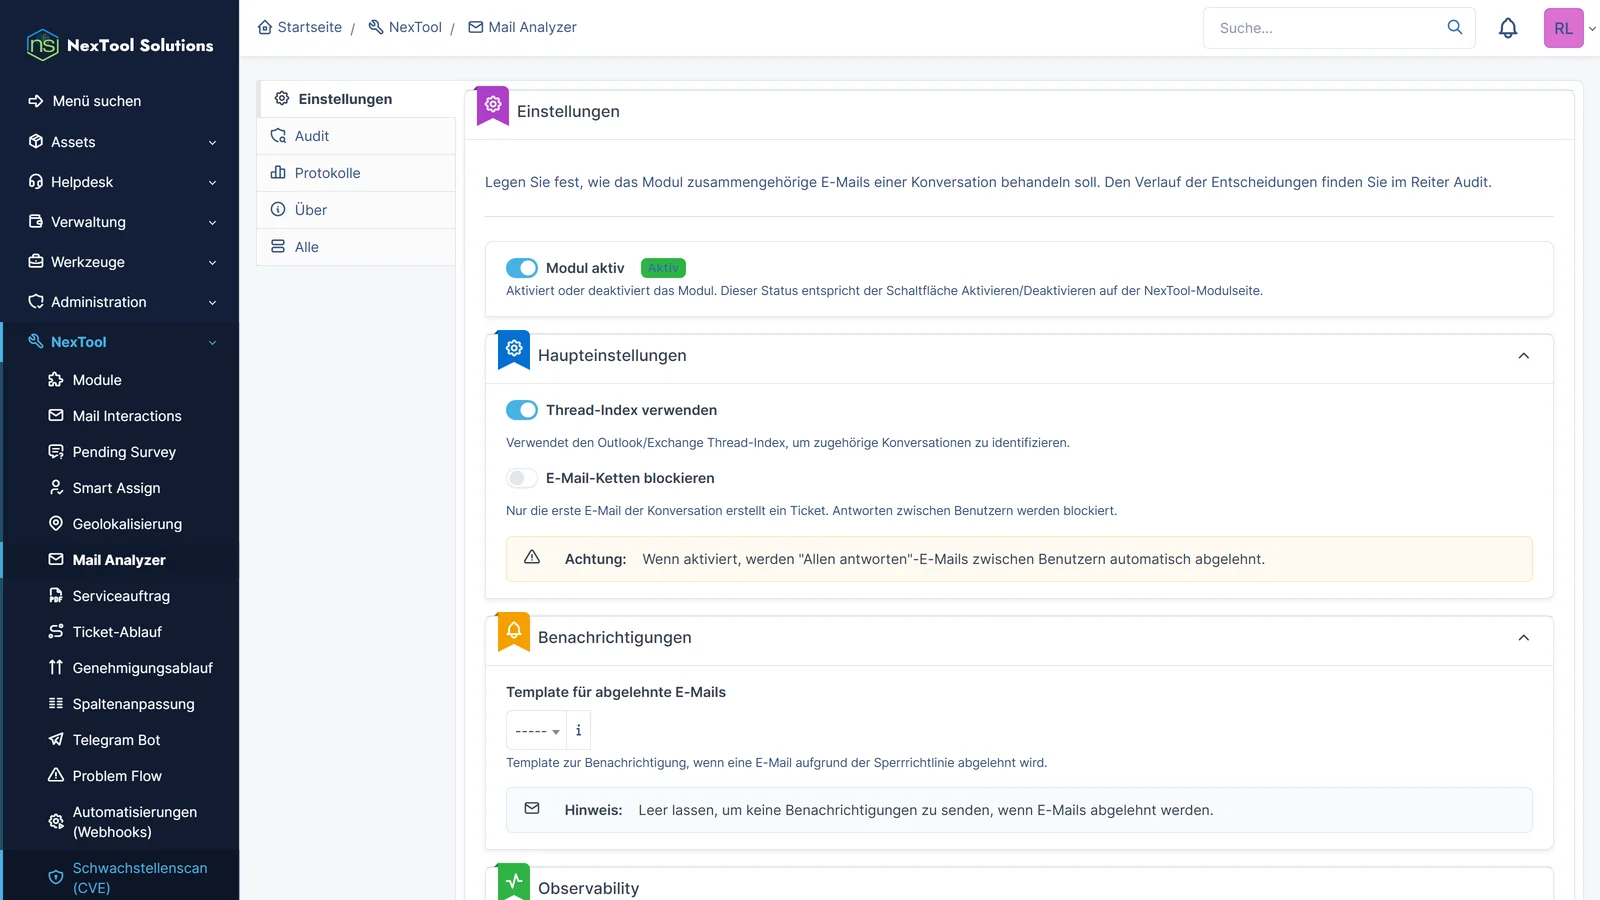1600x900 pixels.
Task: Click the notification bell icon
Action: click(x=1508, y=28)
